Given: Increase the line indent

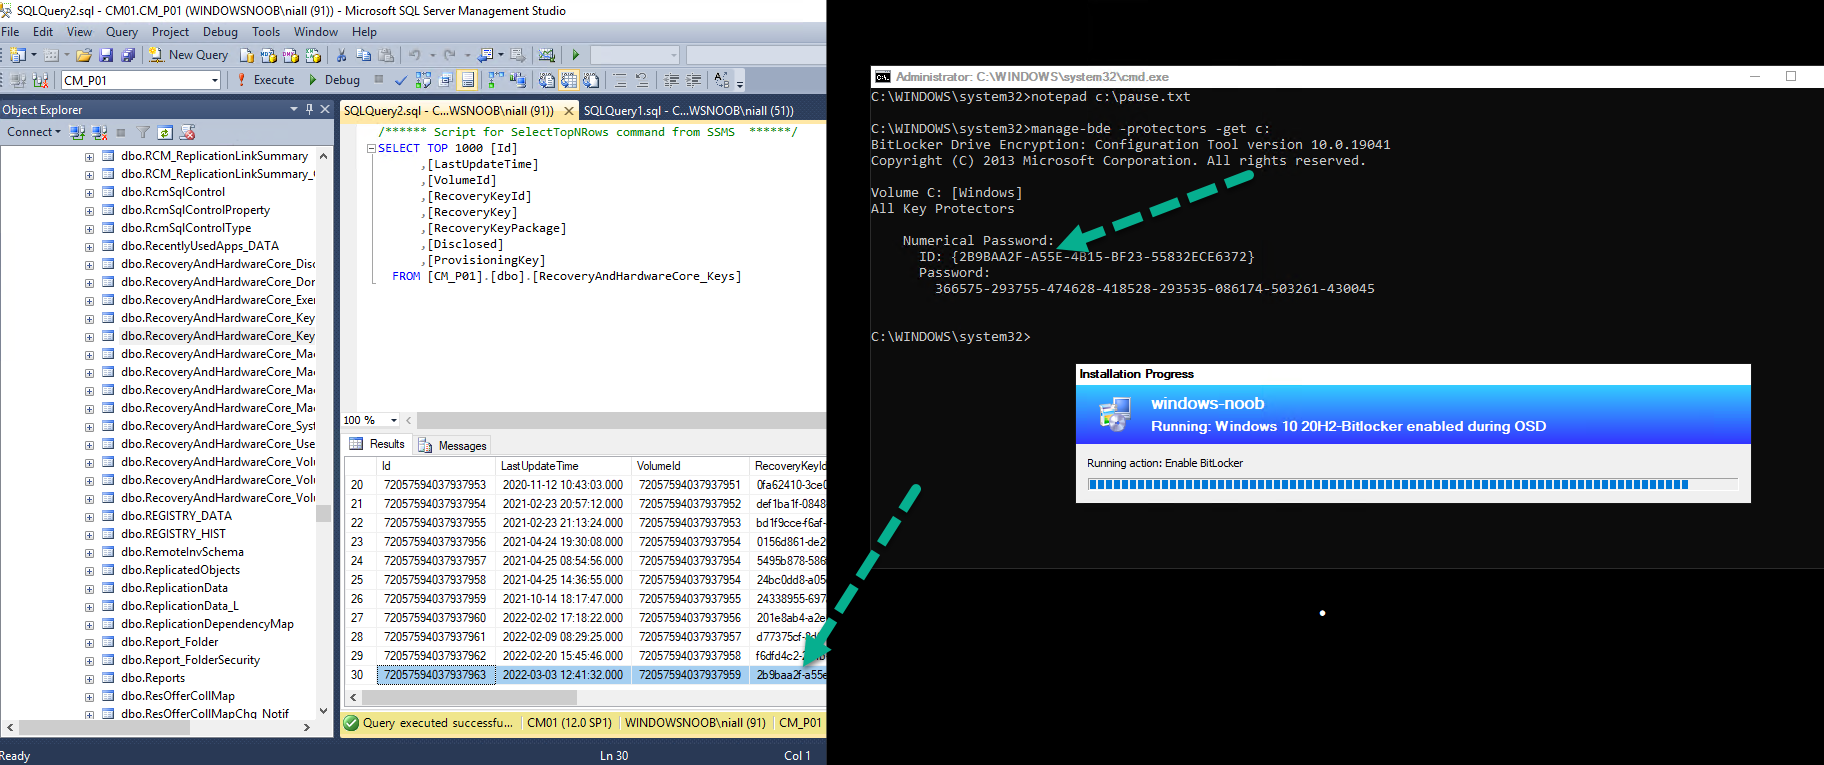Looking at the screenshot, I should pos(693,80).
